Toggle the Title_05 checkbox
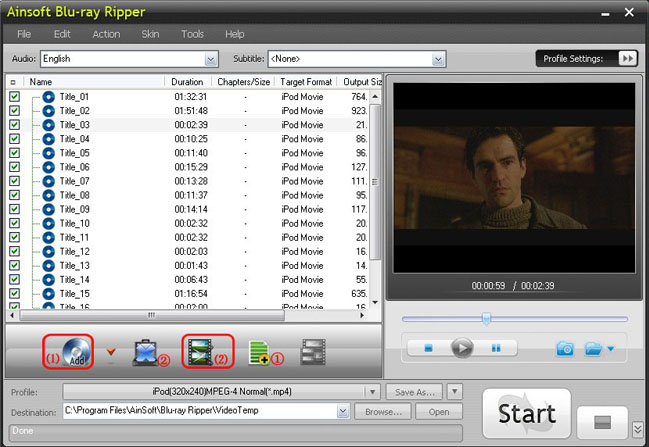Screen dimensions: 649x447 (x=15, y=153)
